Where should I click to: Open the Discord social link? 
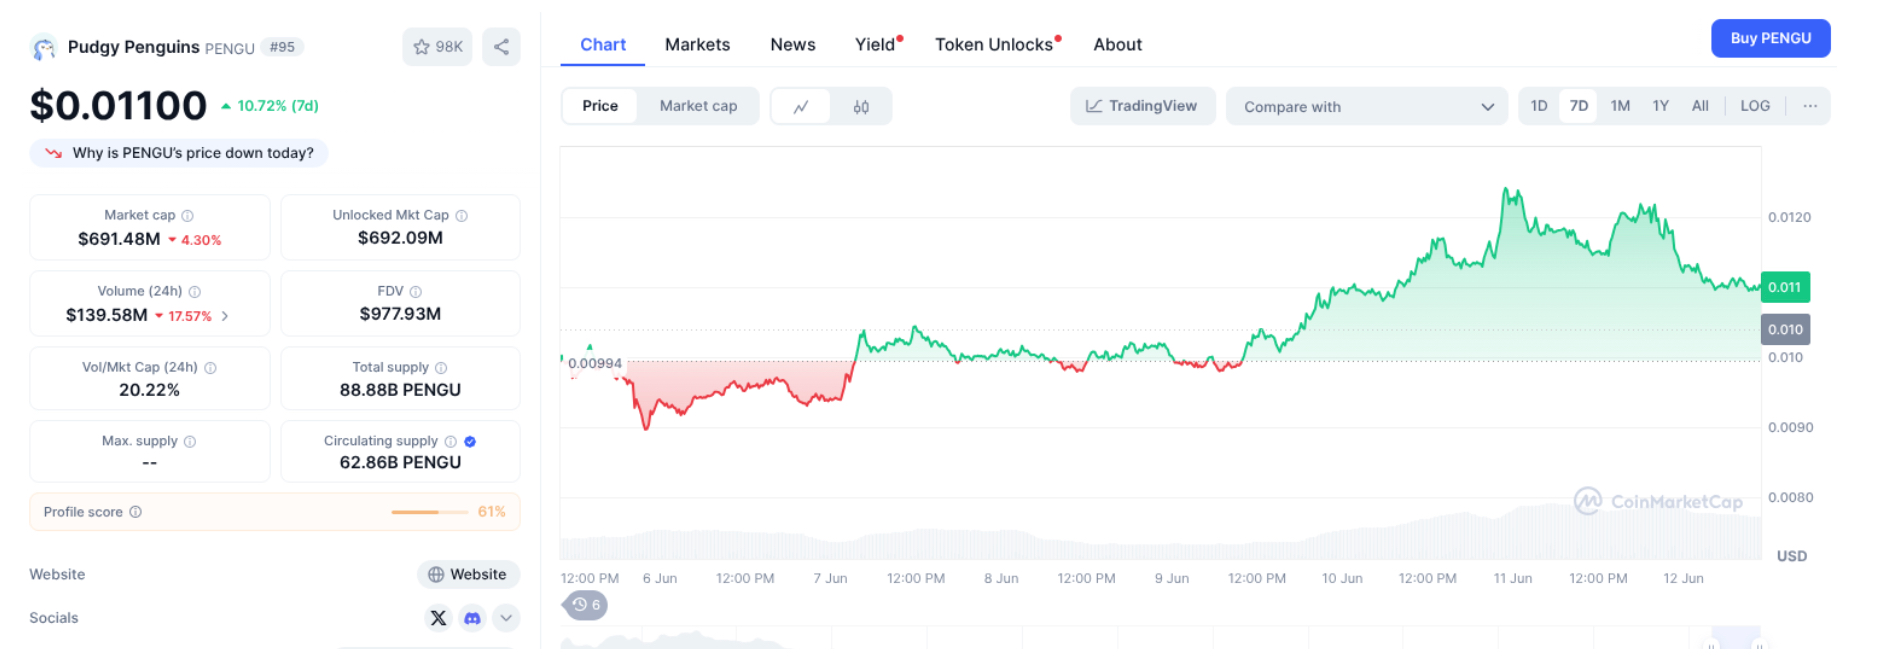point(472,618)
